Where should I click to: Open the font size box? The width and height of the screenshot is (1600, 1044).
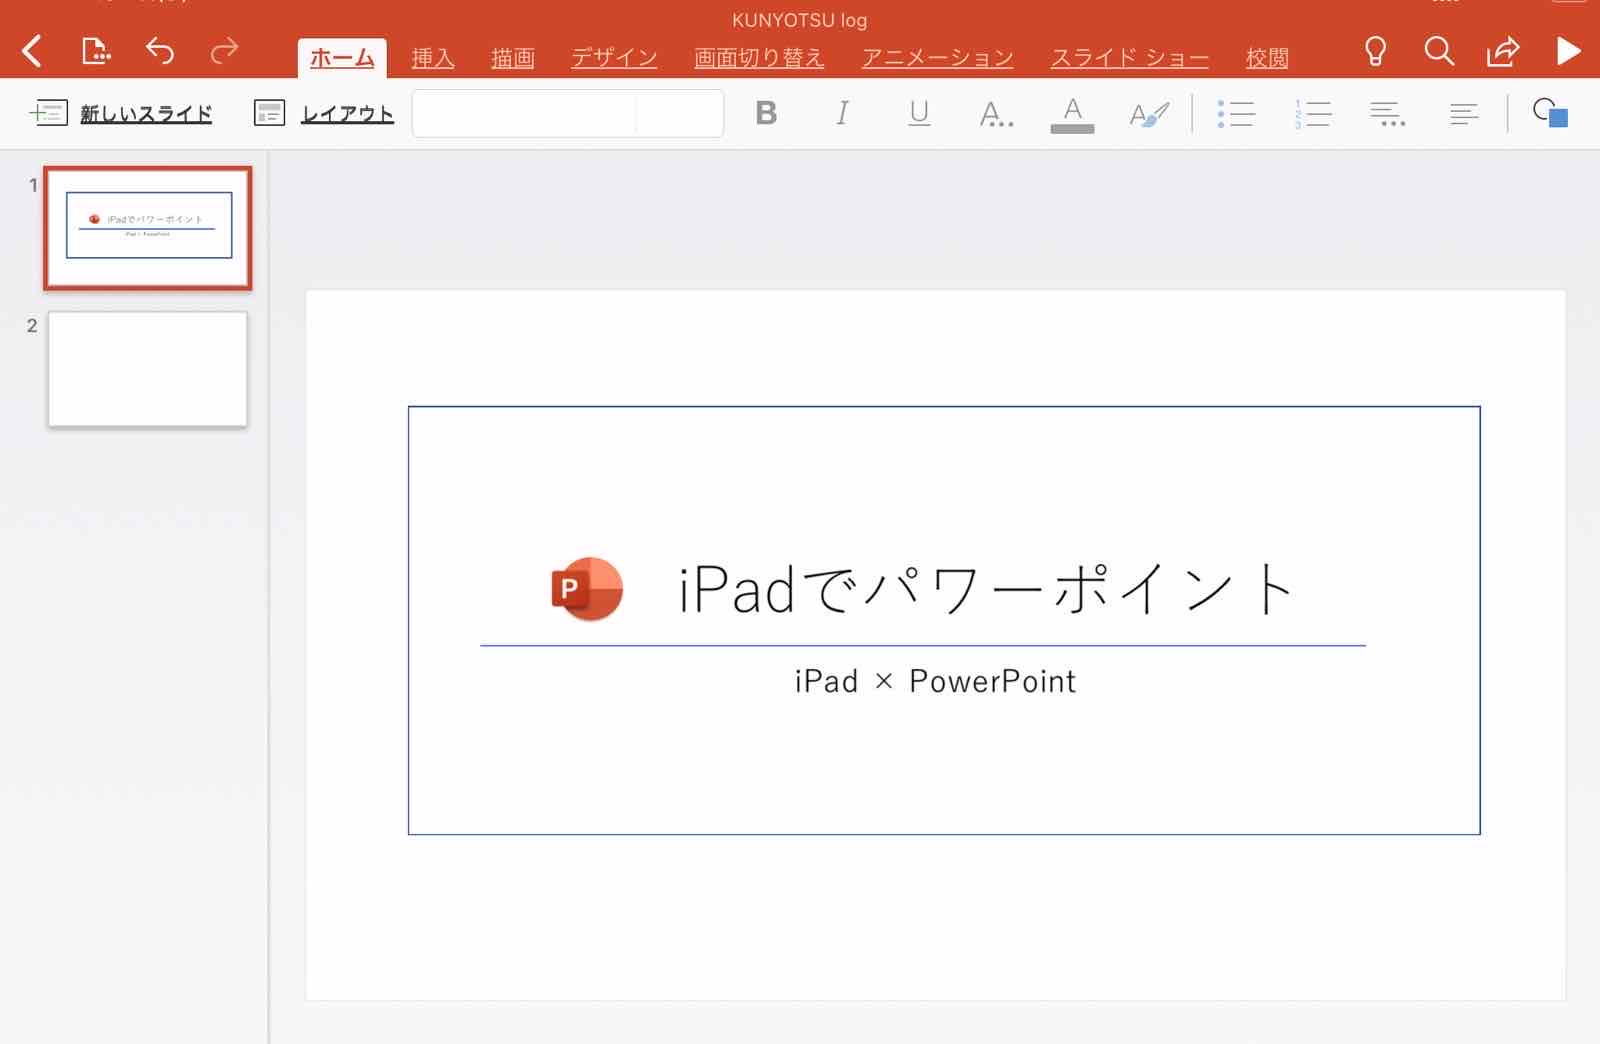click(679, 113)
